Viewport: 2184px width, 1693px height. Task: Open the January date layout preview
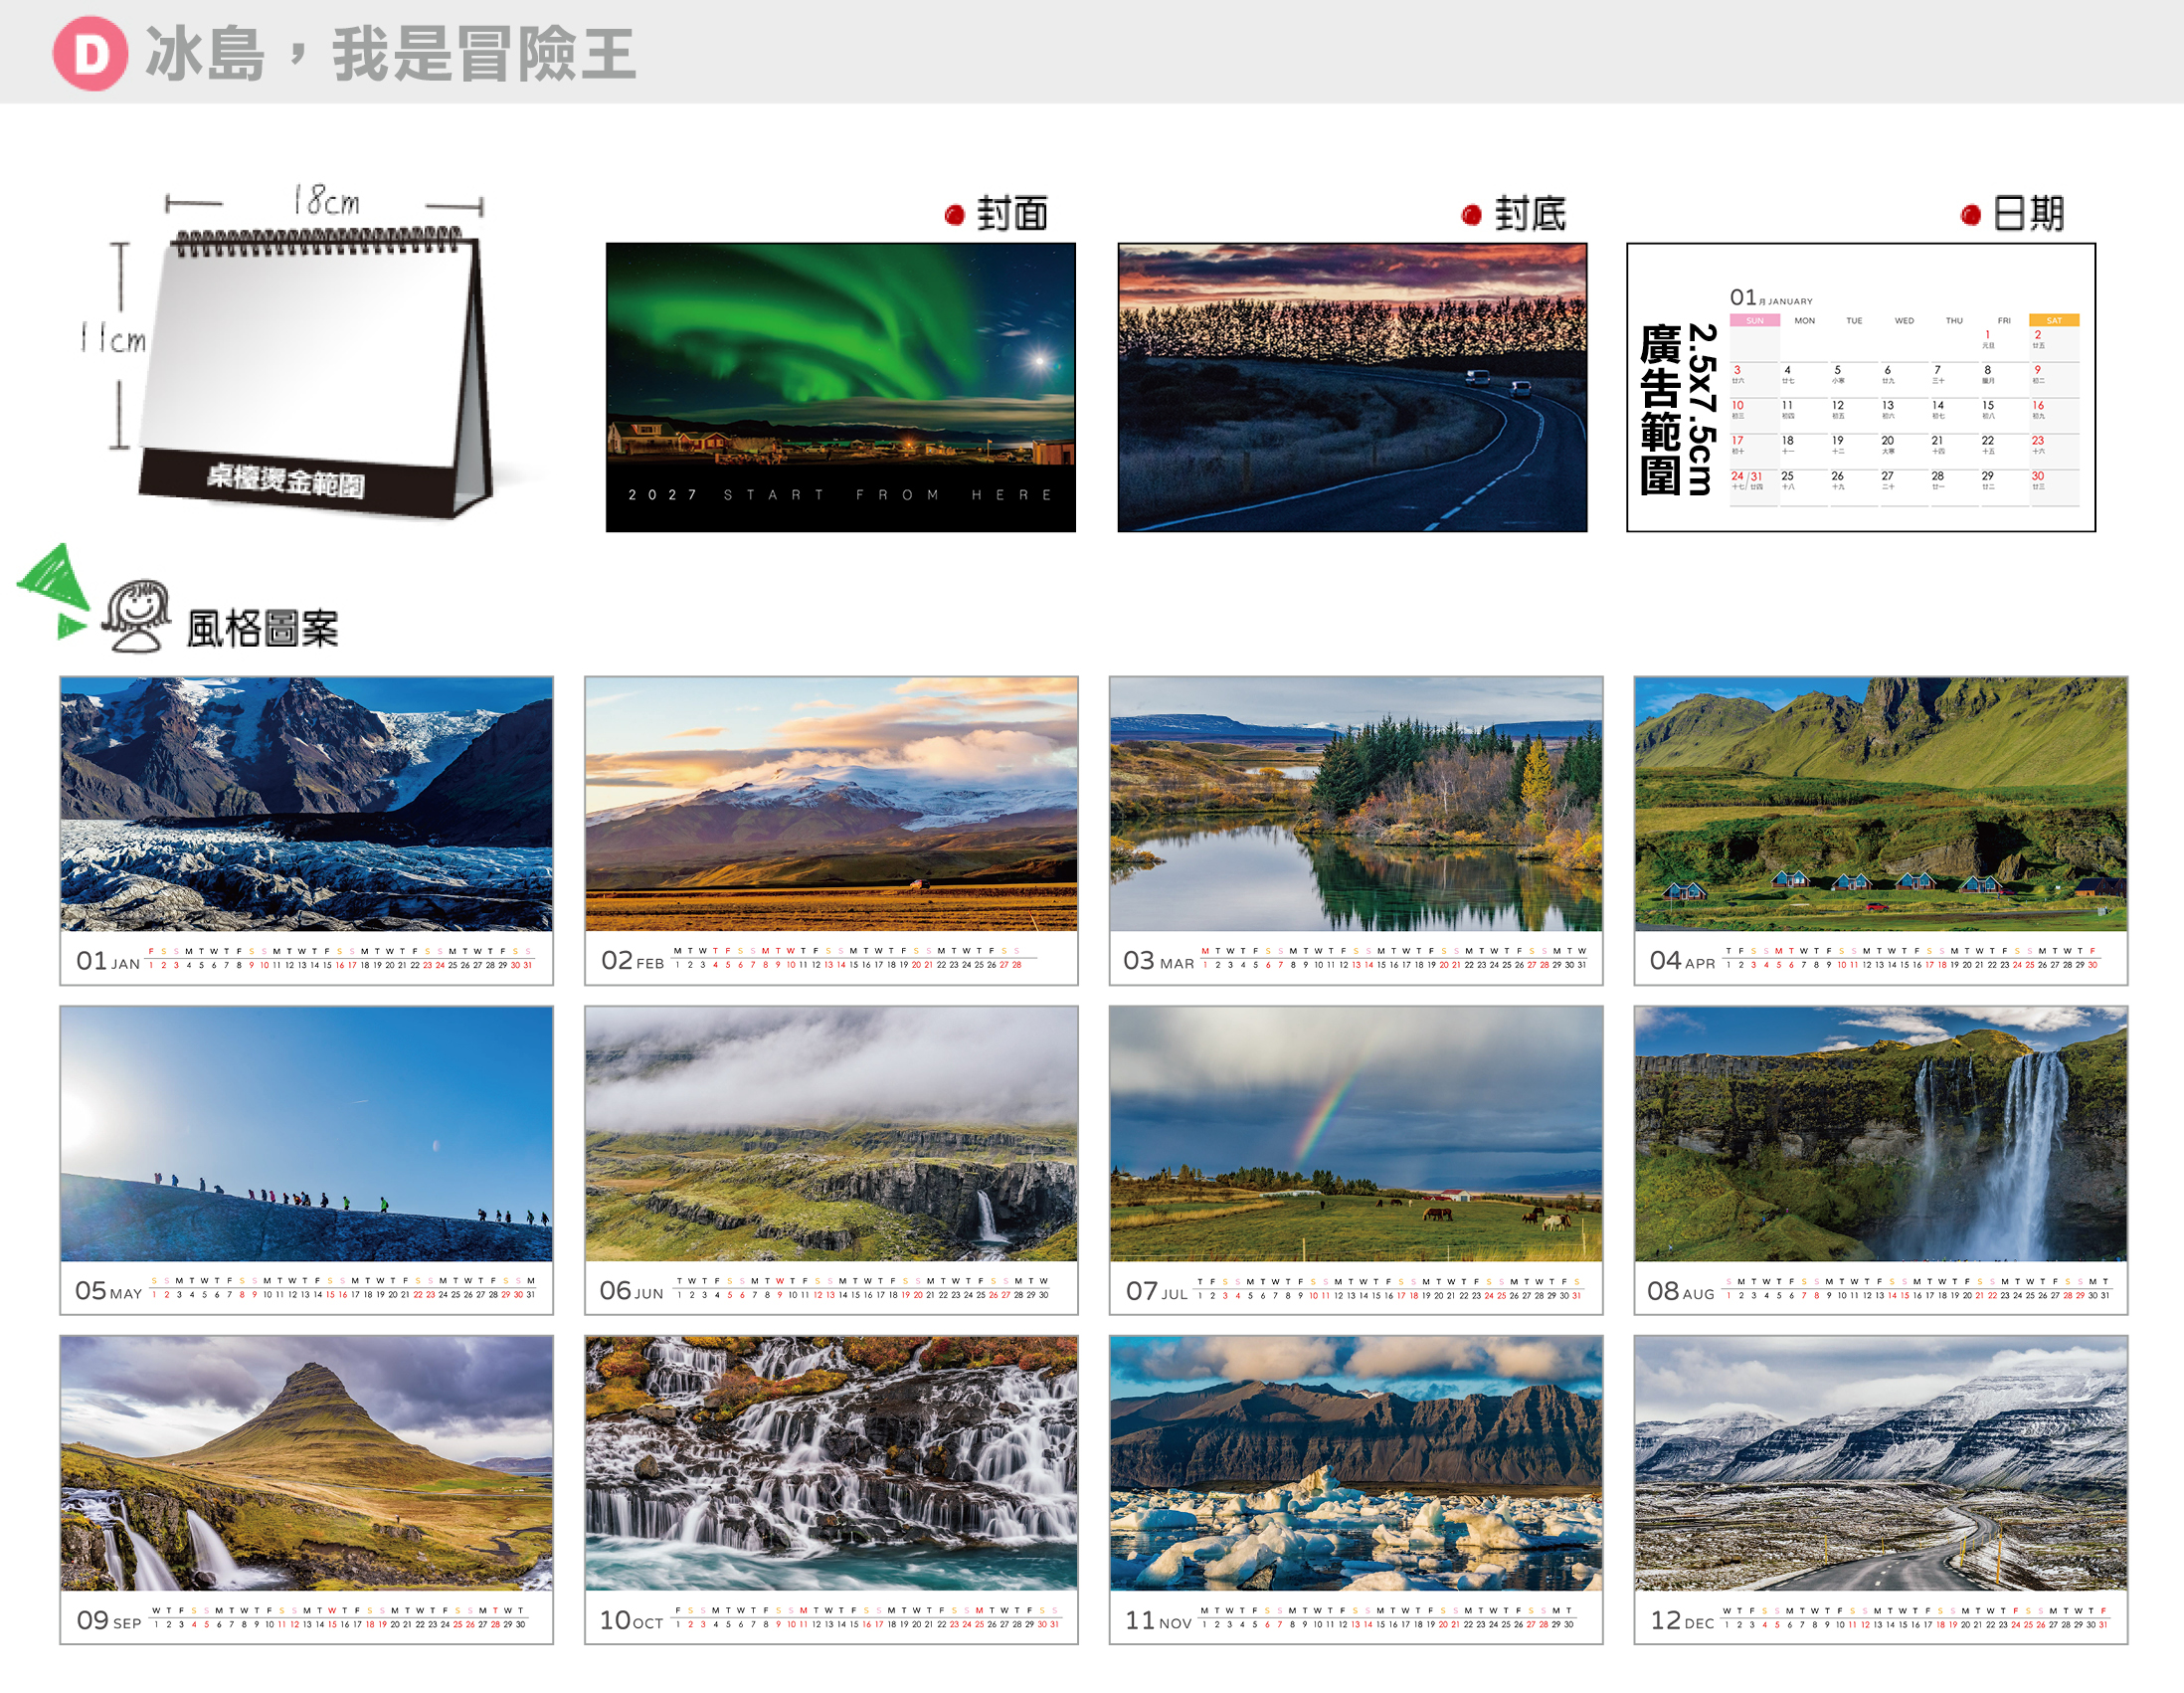[1861, 387]
